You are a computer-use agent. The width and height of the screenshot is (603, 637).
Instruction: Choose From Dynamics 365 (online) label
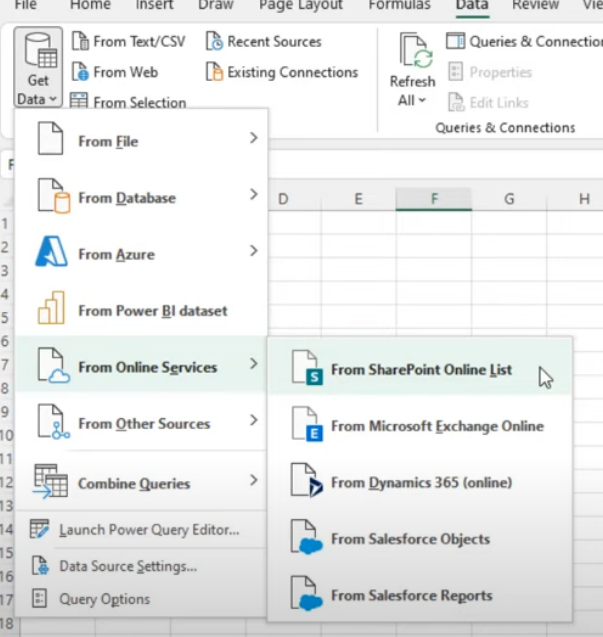pos(421,483)
